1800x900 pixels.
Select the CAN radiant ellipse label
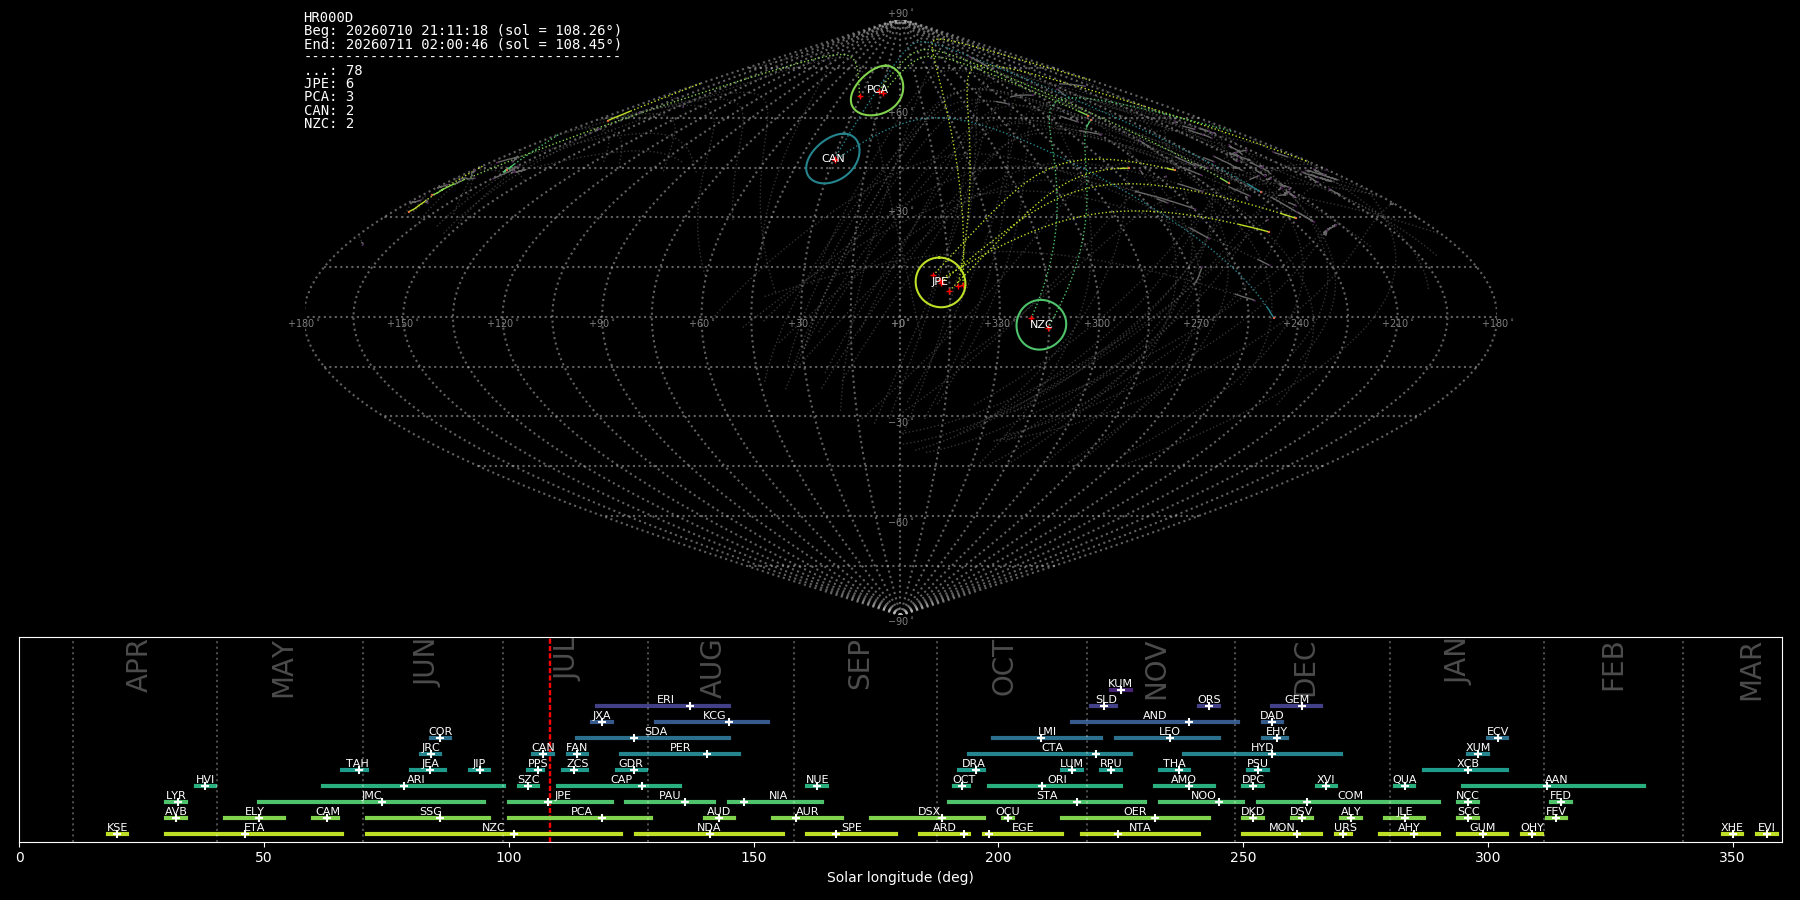833,159
